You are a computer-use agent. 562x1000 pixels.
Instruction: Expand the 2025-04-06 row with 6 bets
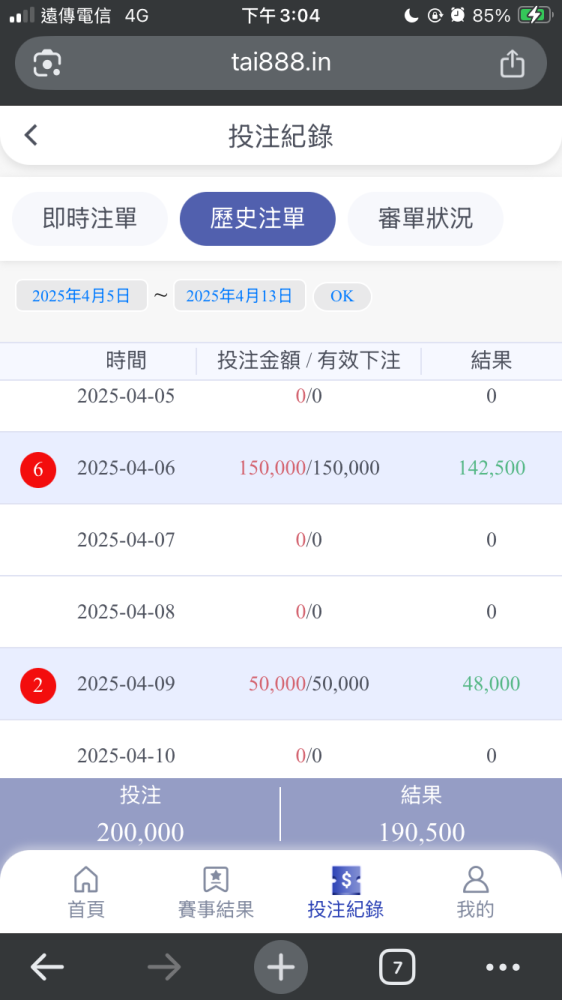[x=281, y=468]
